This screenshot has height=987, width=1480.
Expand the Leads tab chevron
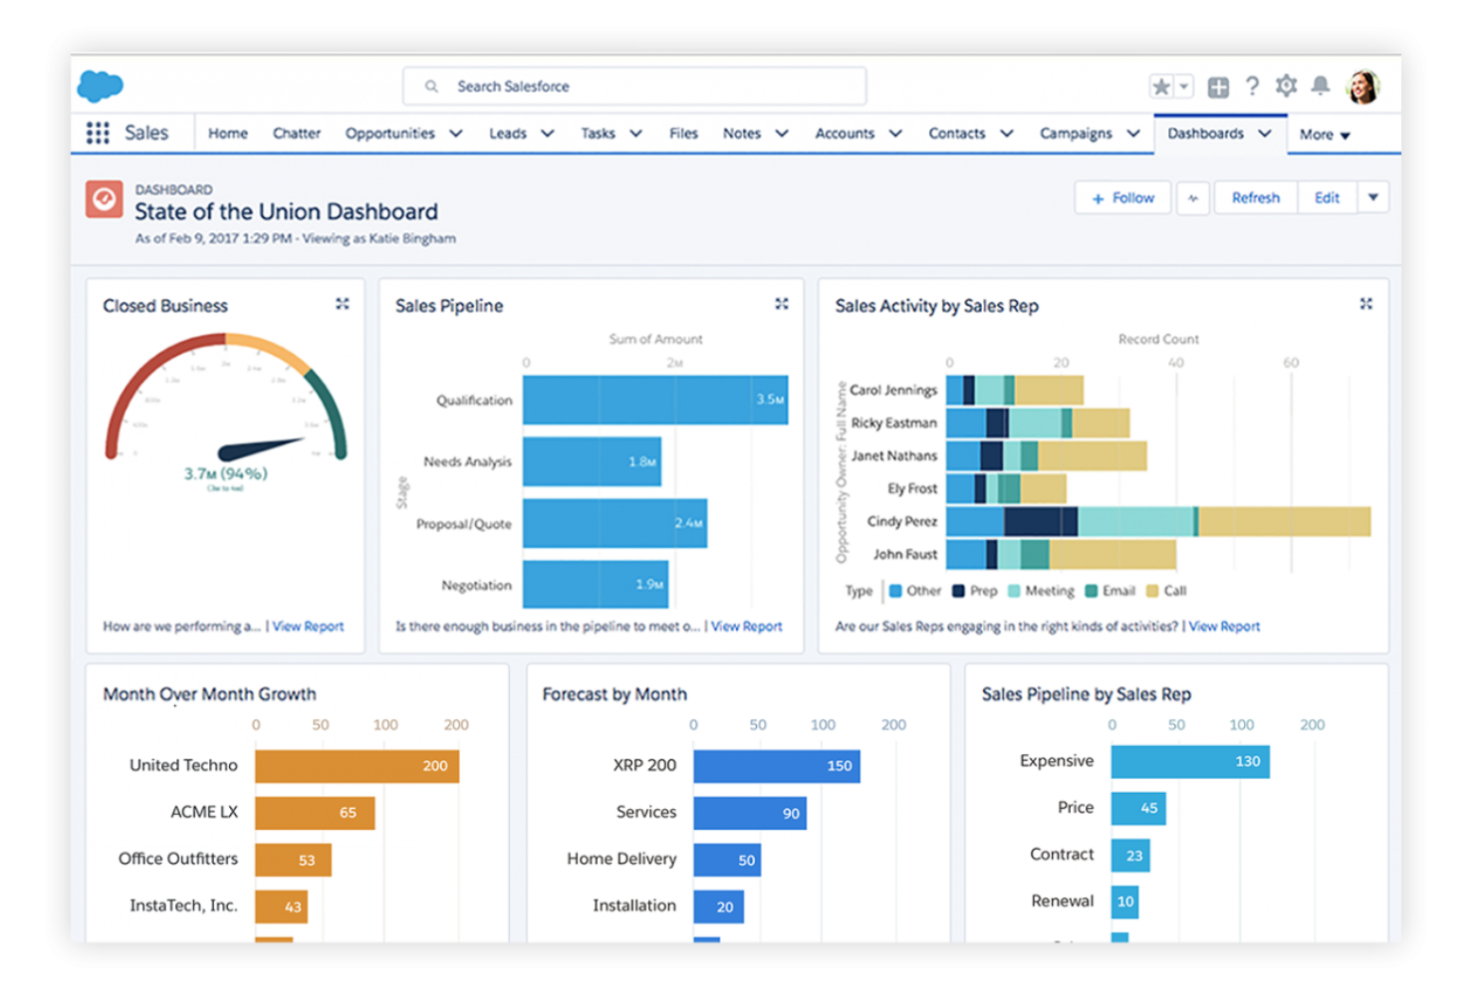coord(548,133)
